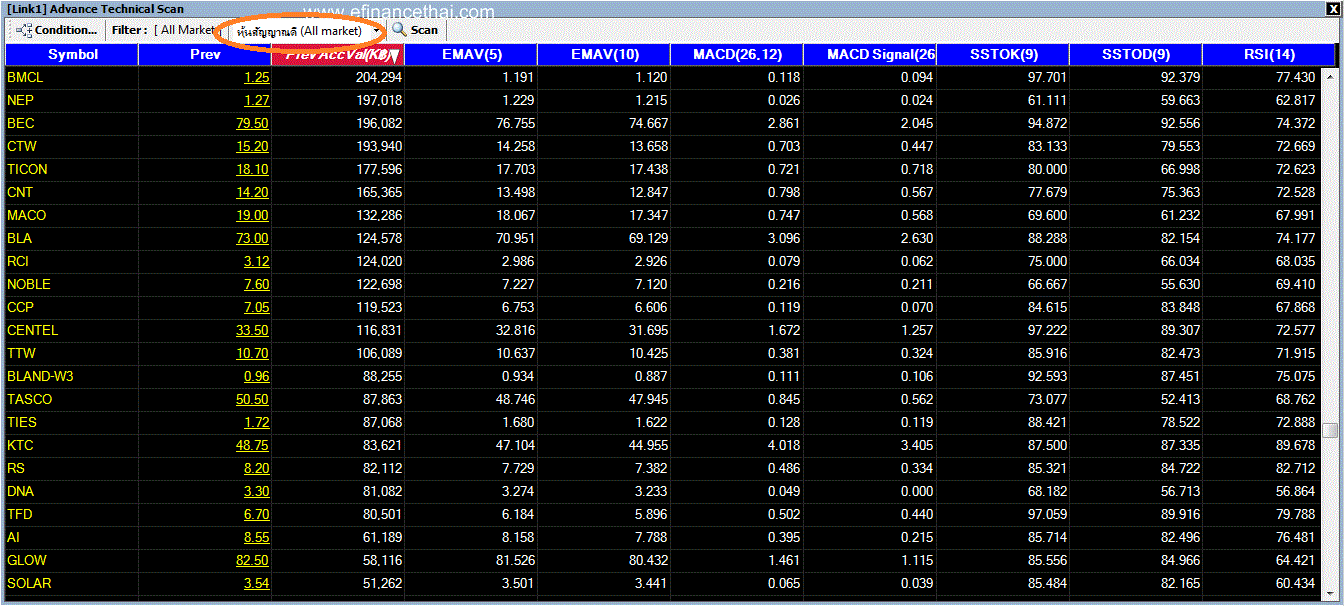This screenshot has height=606, width=1344.
Task: Click the value 204,294 in BMCL row
Action: point(378,77)
